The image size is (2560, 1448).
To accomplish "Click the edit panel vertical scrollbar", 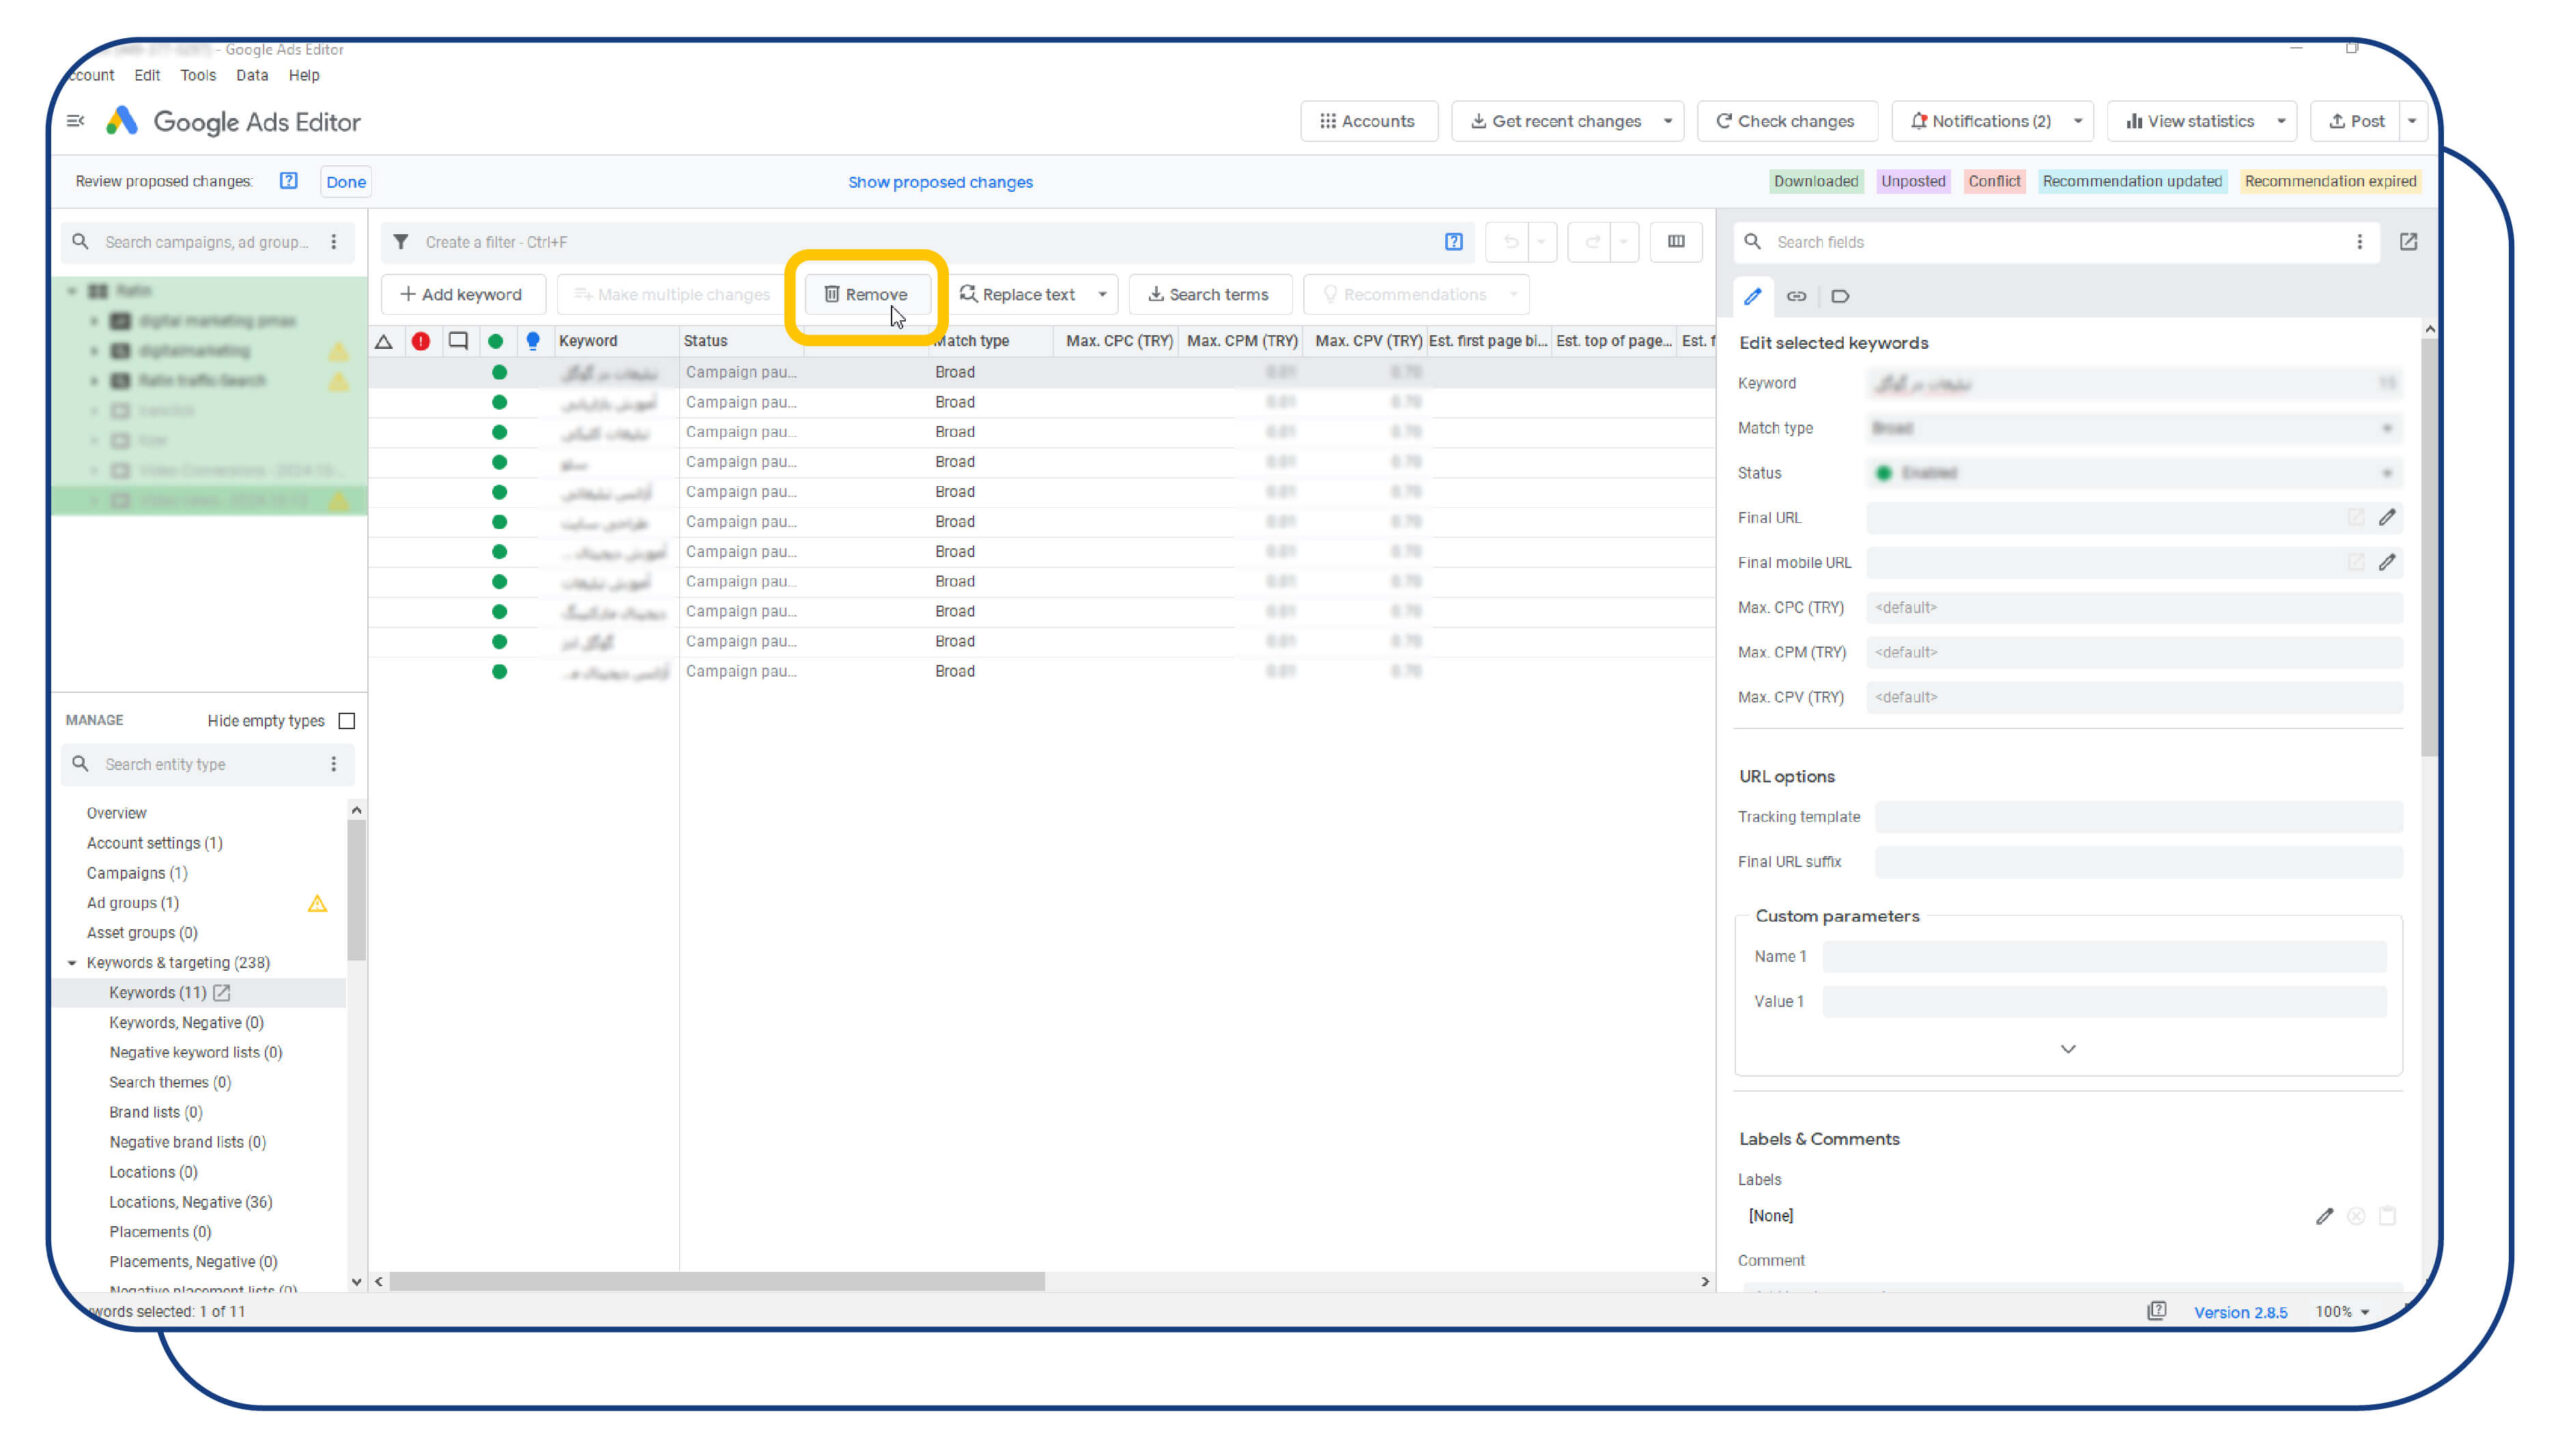I will pos(2429,545).
